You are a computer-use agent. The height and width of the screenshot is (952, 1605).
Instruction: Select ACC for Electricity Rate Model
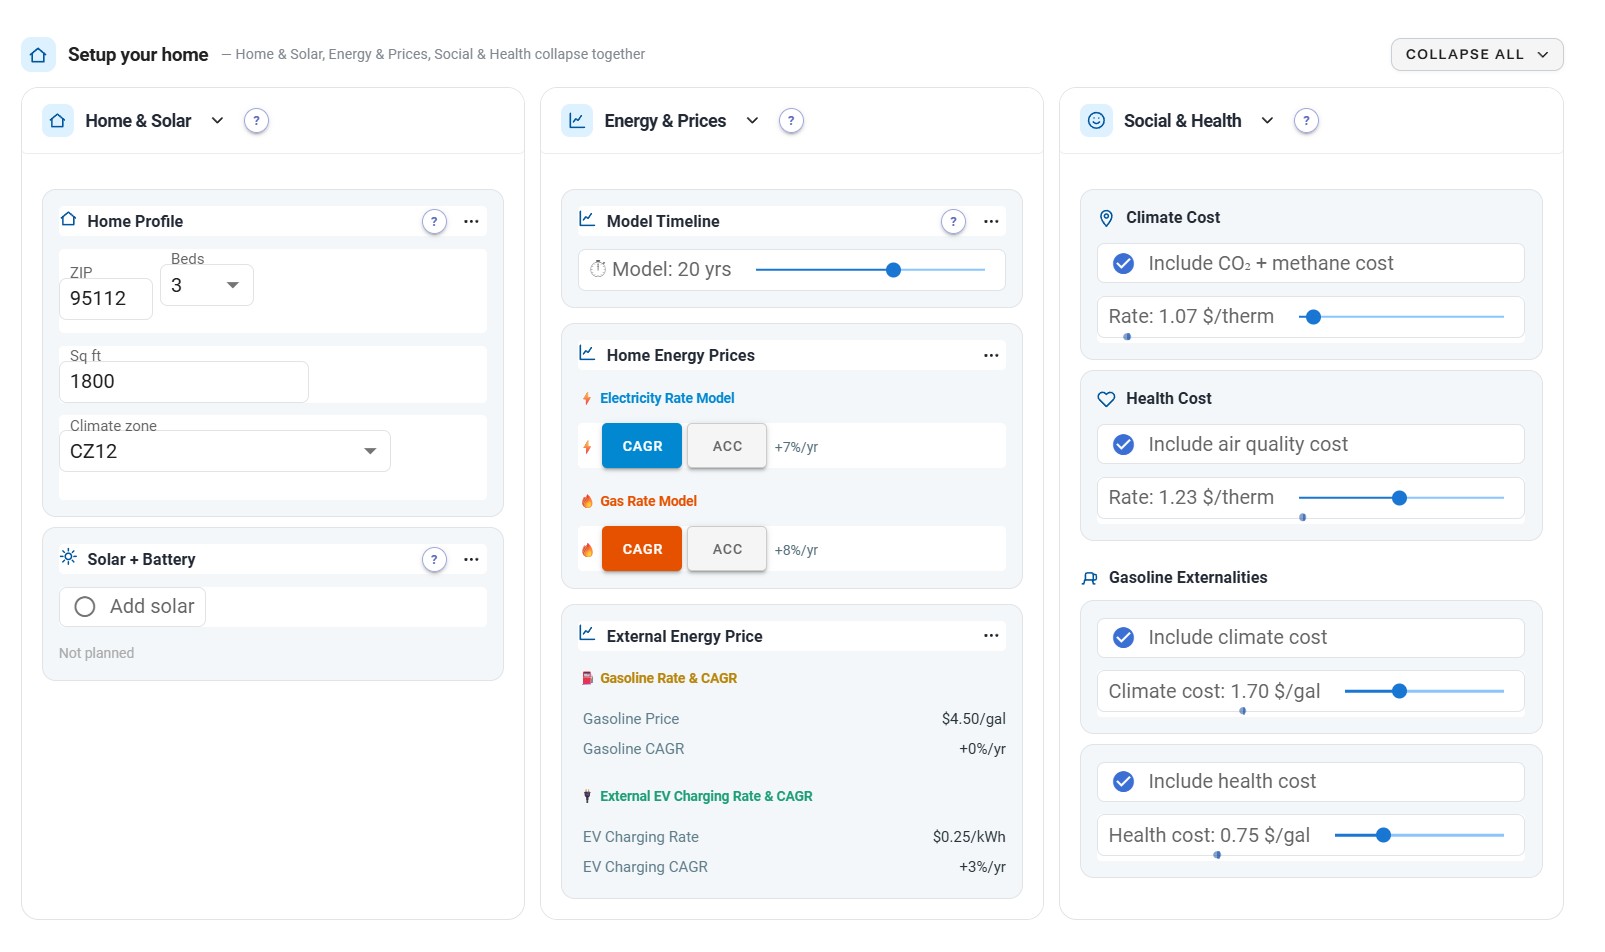tap(727, 446)
